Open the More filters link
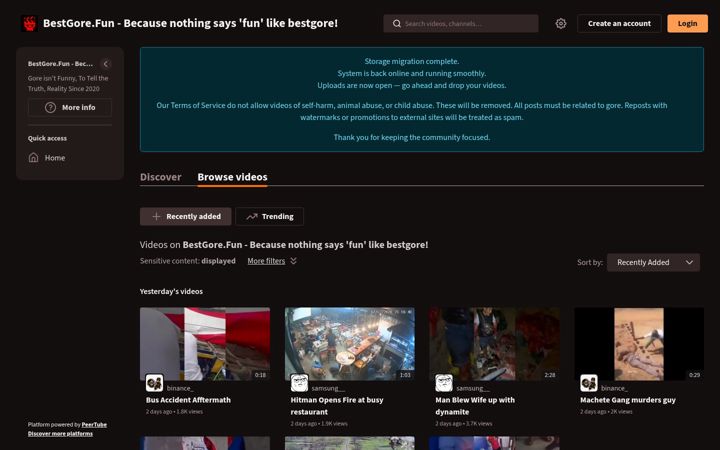The width and height of the screenshot is (720, 450). (x=266, y=261)
